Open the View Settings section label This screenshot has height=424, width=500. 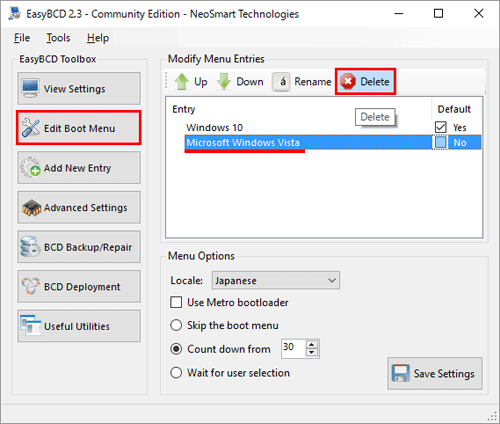(75, 89)
